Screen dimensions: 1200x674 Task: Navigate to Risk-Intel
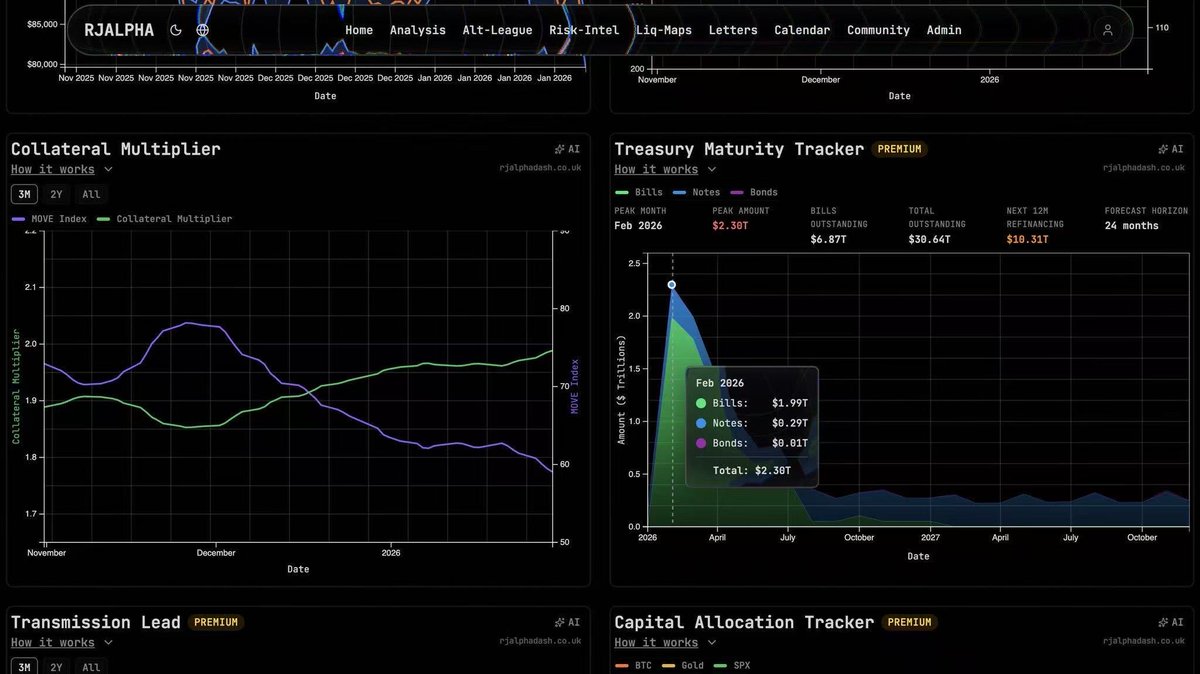tap(584, 30)
